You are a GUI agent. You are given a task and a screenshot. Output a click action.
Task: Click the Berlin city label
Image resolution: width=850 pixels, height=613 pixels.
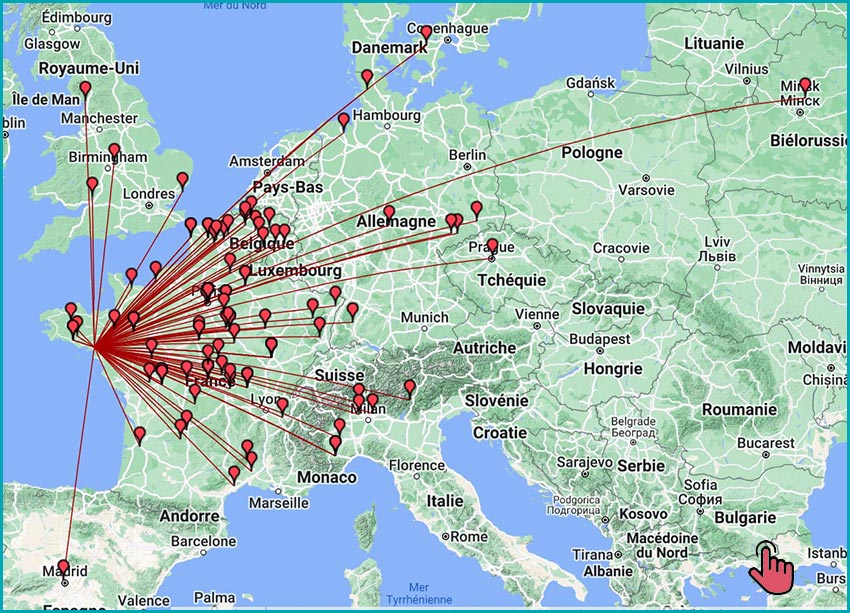467,155
